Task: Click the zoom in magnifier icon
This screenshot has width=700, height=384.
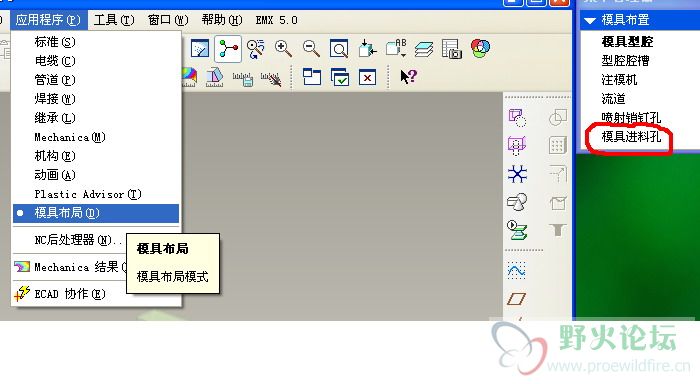Action: 283,48
